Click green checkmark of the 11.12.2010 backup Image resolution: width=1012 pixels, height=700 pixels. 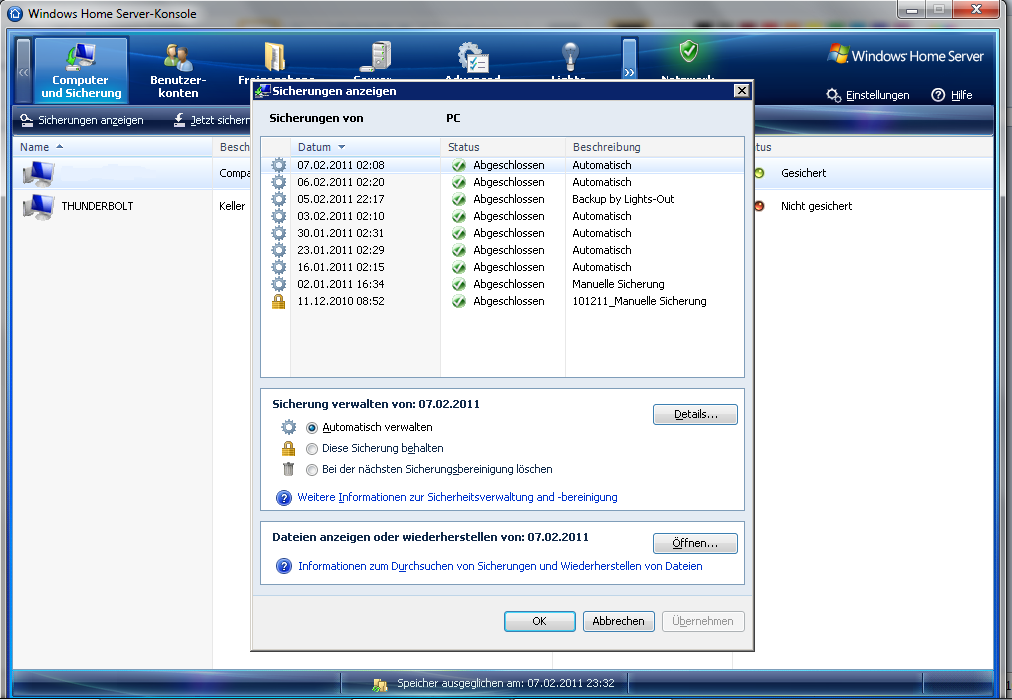459,301
